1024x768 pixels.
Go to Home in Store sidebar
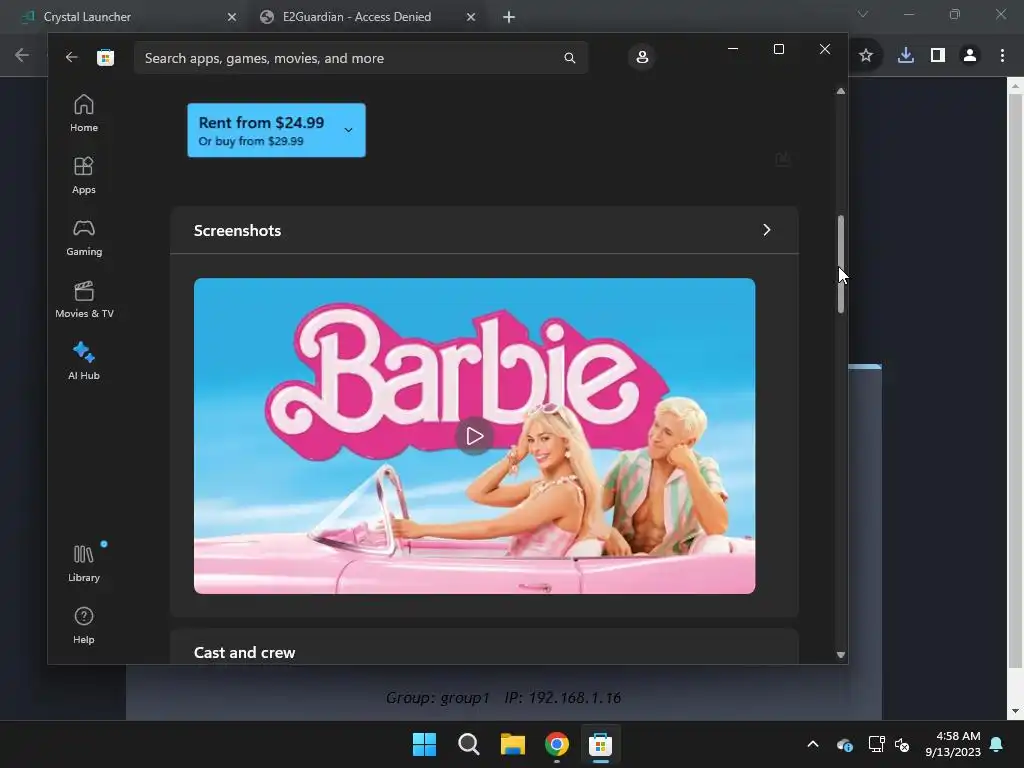coord(84,113)
